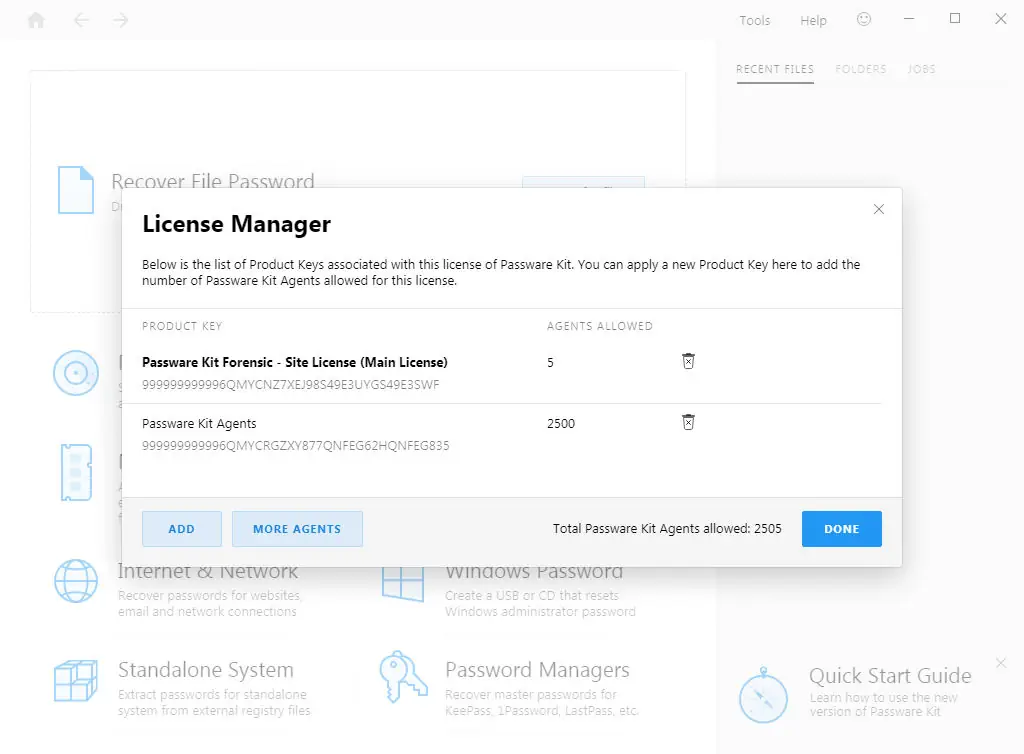Confirm with the DONE button
Screen dimensions: 1024x754
842,529
